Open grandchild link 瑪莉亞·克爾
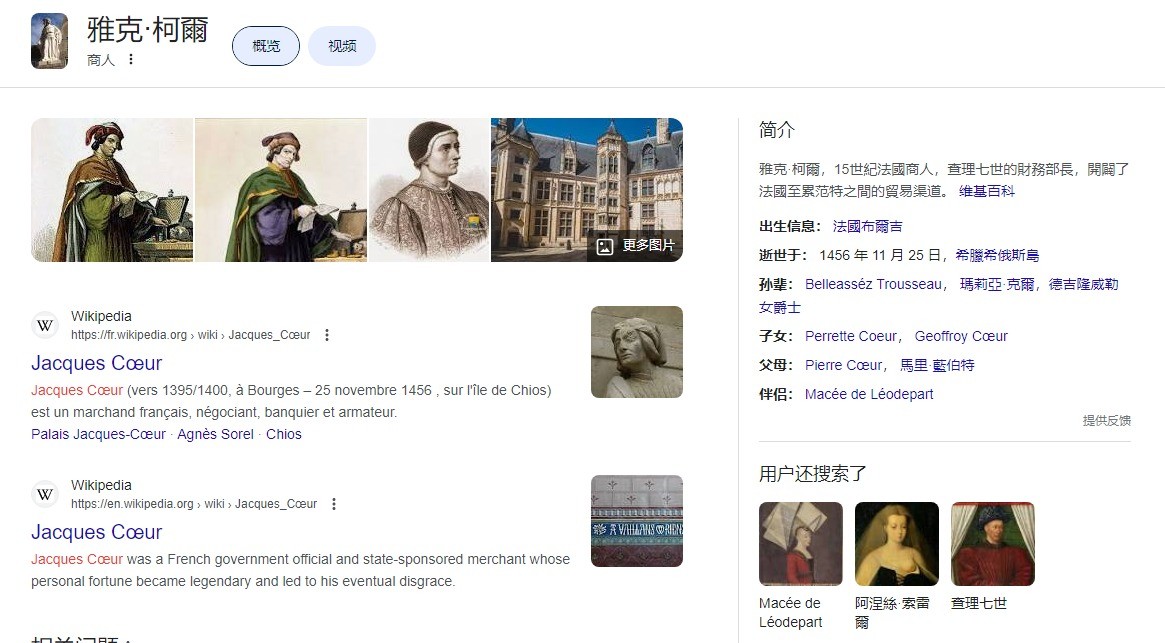The height and width of the screenshot is (643, 1165). coord(997,285)
